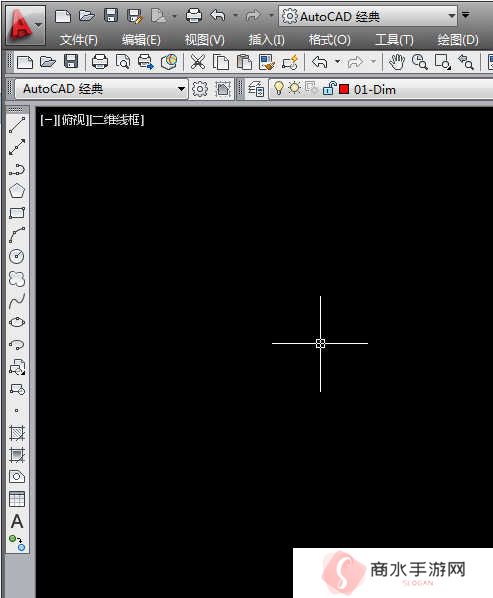493x598 pixels.
Task: Select the Circle draw tool
Action: 17,256
